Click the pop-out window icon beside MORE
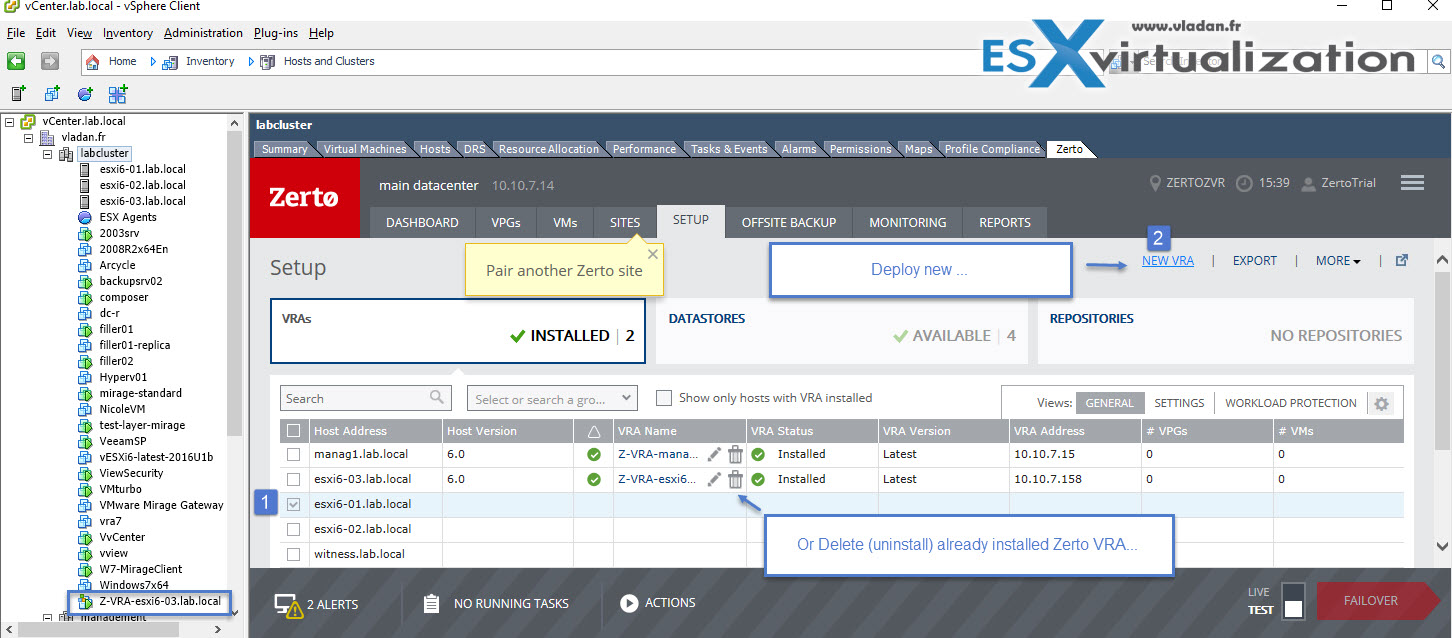1452x638 pixels. [1401, 261]
